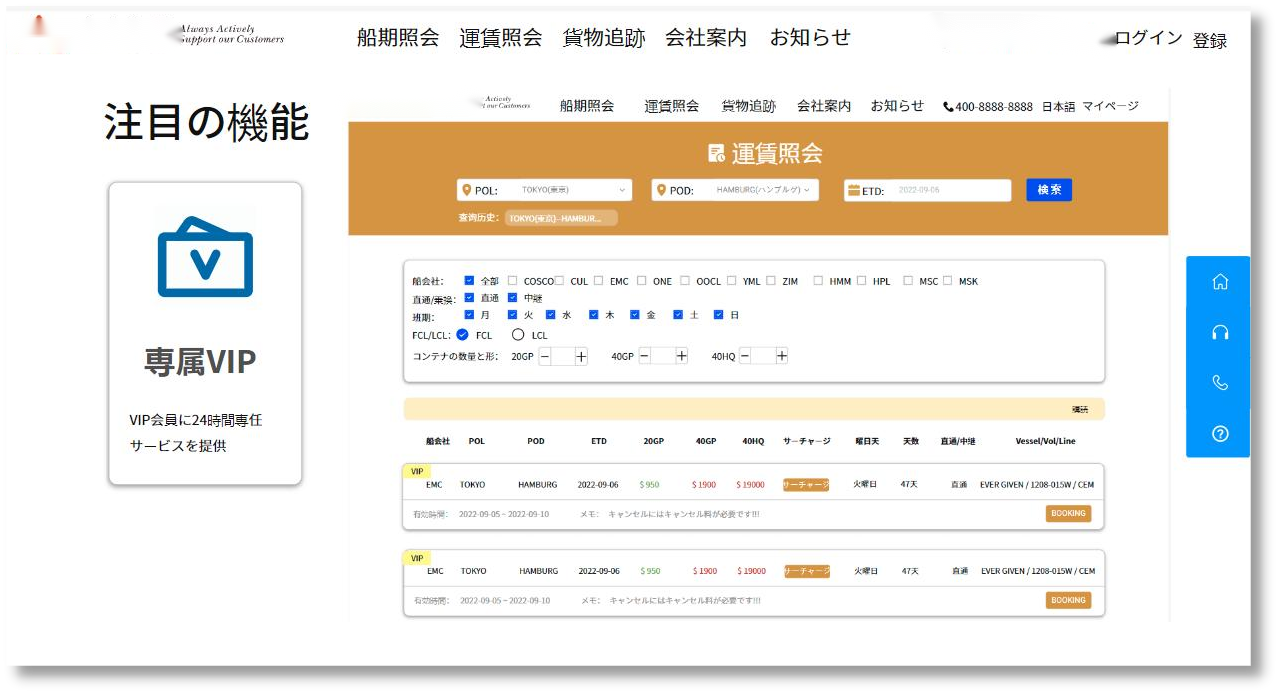The image size is (1280, 695).
Task: Increase the 20GP container quantity
Action: [581, 356]
